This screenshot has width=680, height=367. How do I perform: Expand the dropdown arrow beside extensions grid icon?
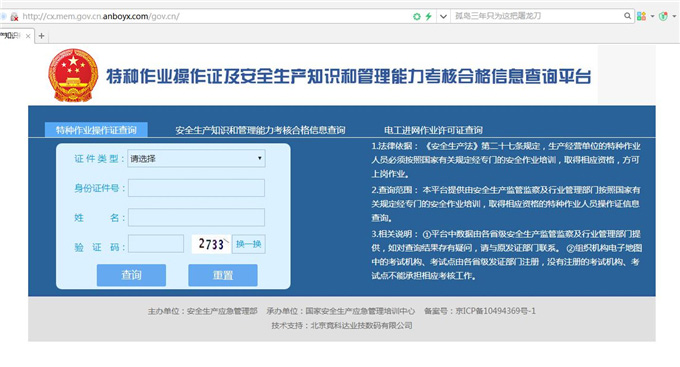652,16
